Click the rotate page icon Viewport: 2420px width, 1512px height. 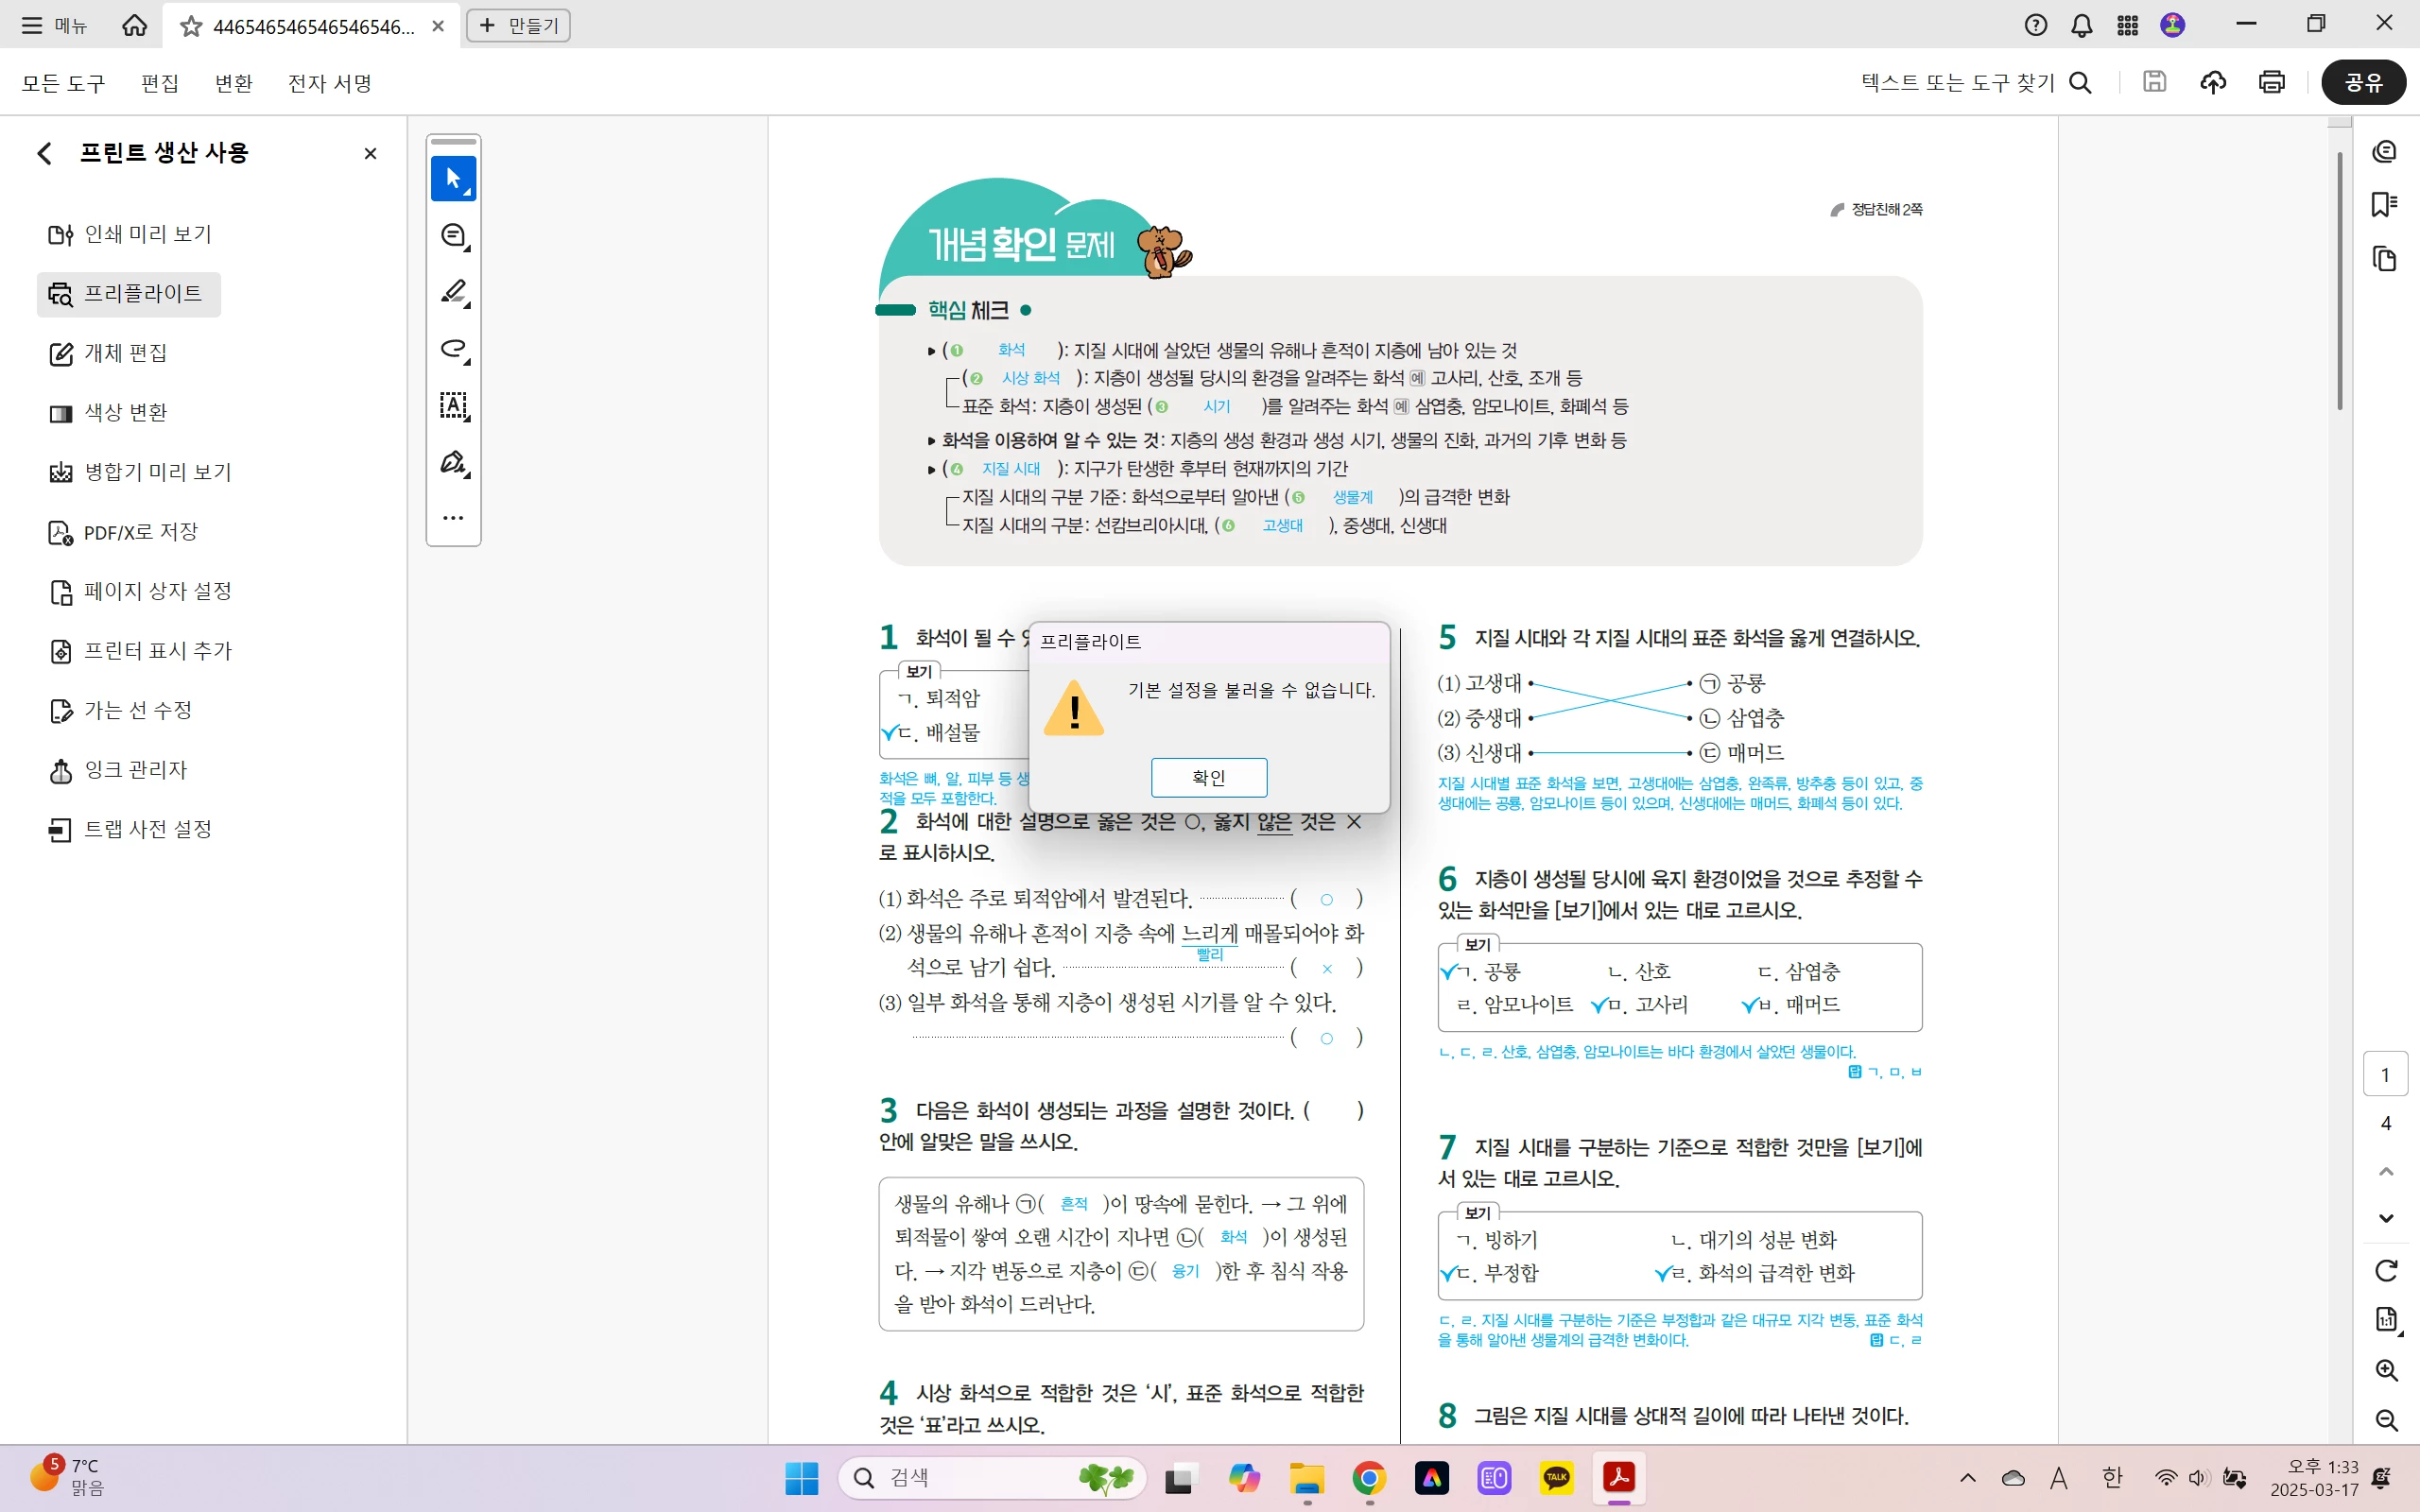pos(2386,1270)
